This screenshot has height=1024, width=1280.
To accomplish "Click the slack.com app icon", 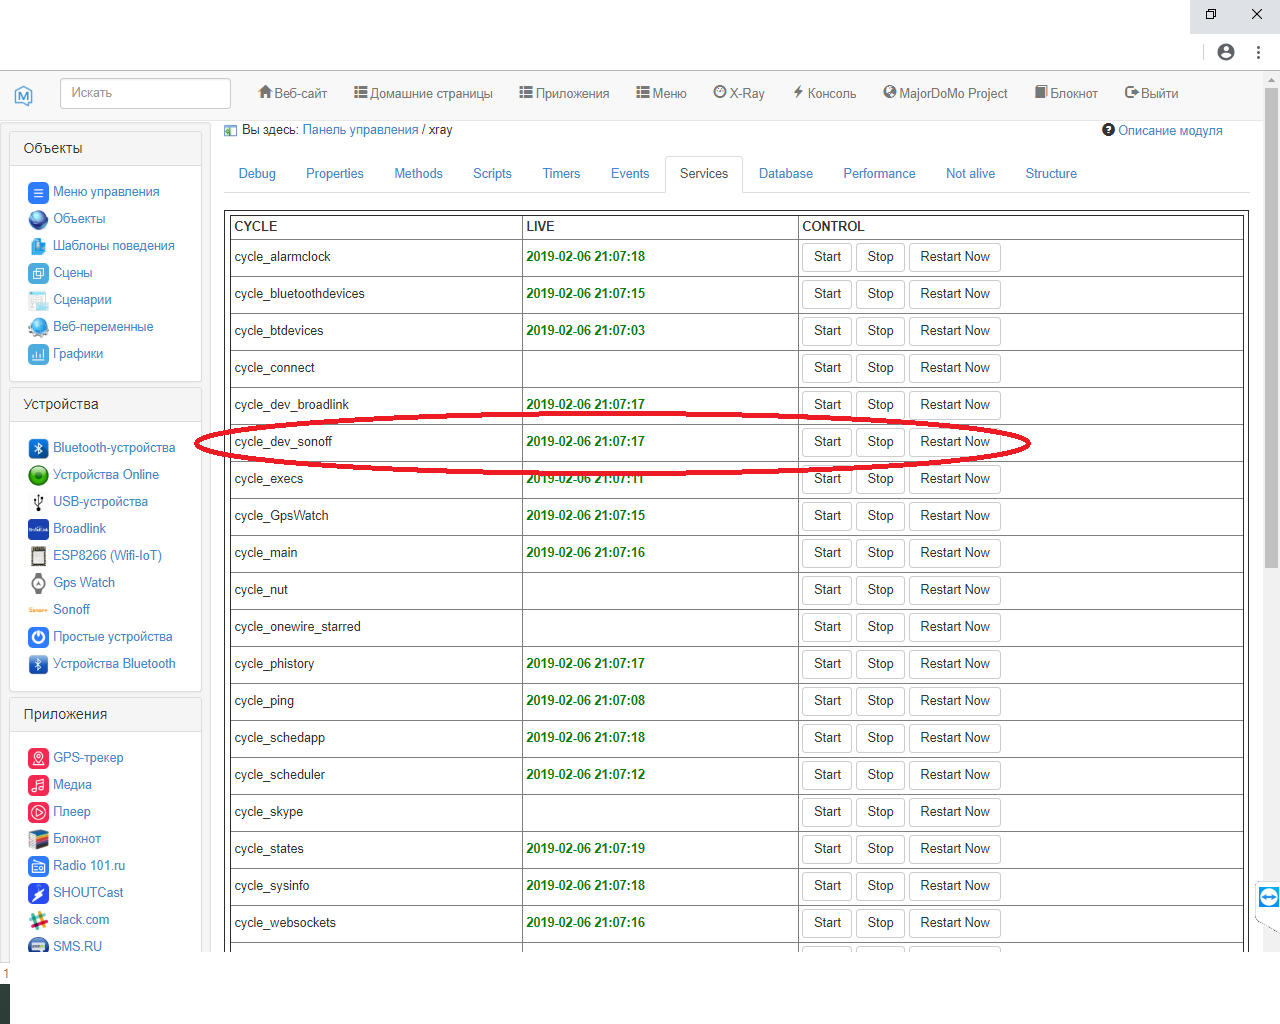I will 38,920.
